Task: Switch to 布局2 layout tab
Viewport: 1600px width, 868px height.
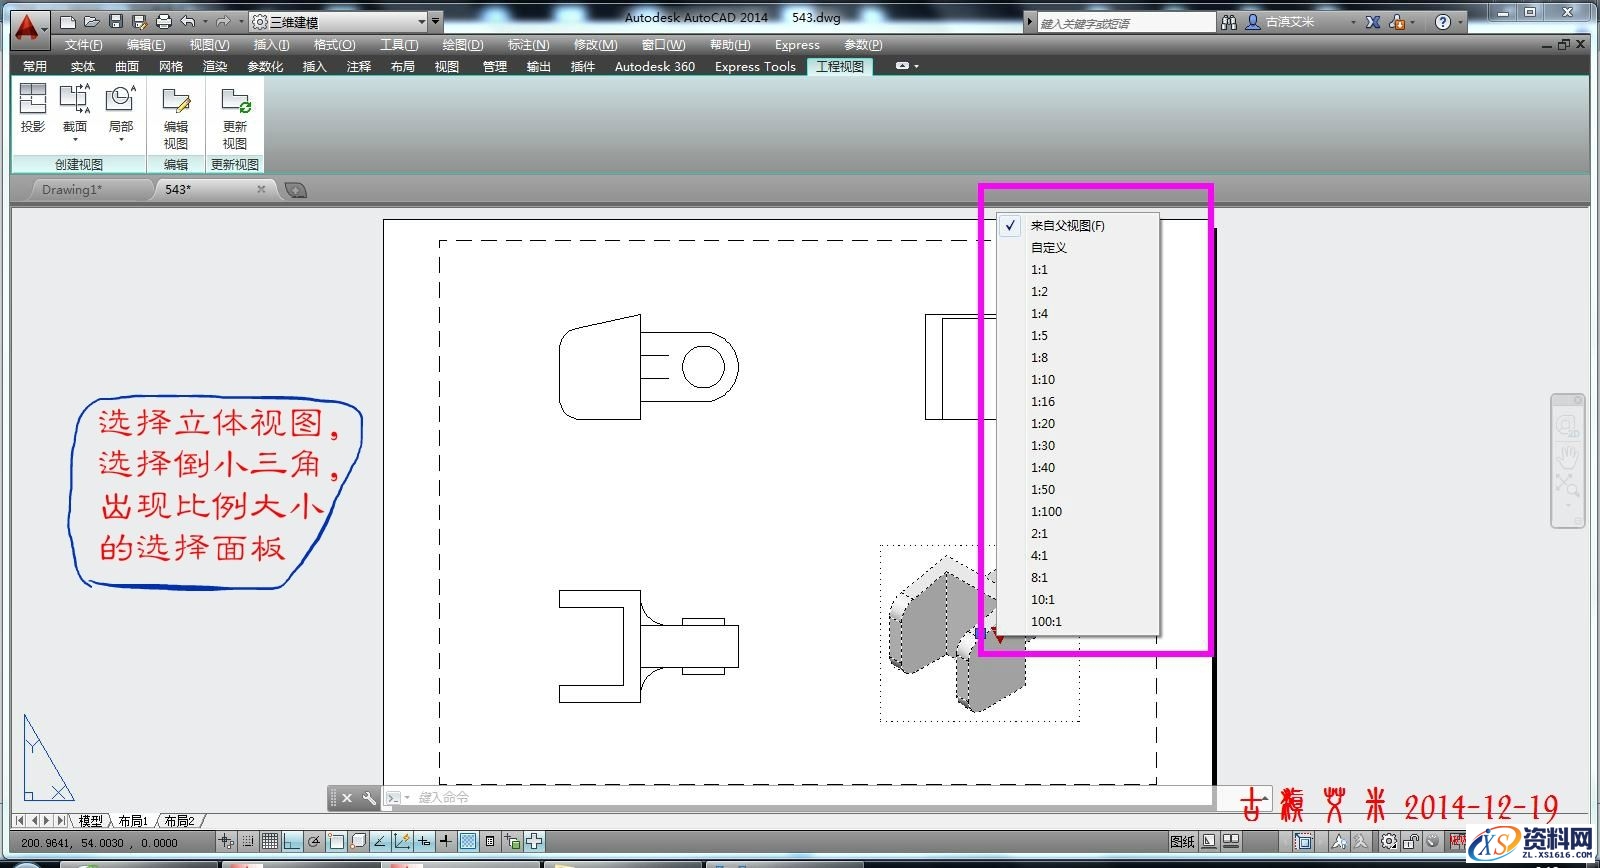Action: 180,821
